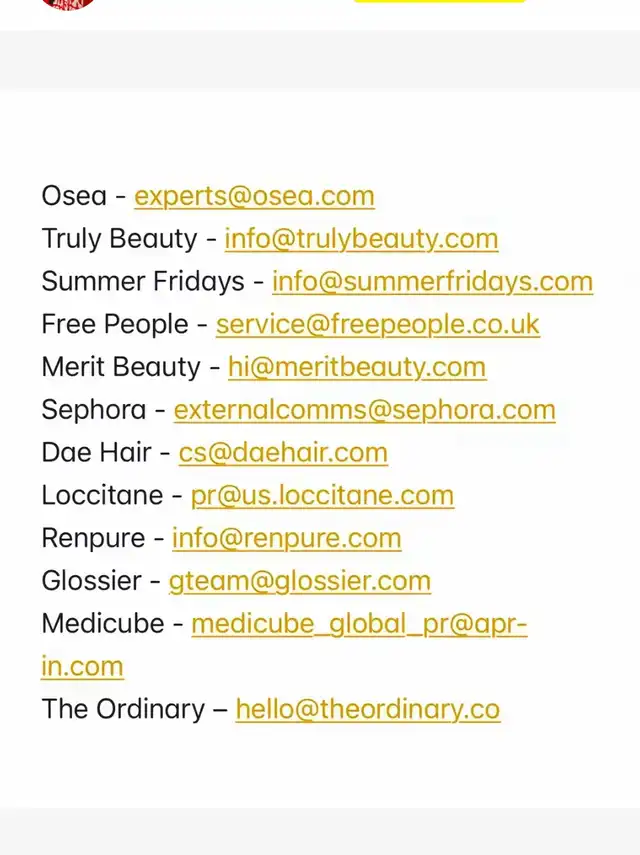Select the Free People brand name text
640x855 pixels.
[115, 324]
